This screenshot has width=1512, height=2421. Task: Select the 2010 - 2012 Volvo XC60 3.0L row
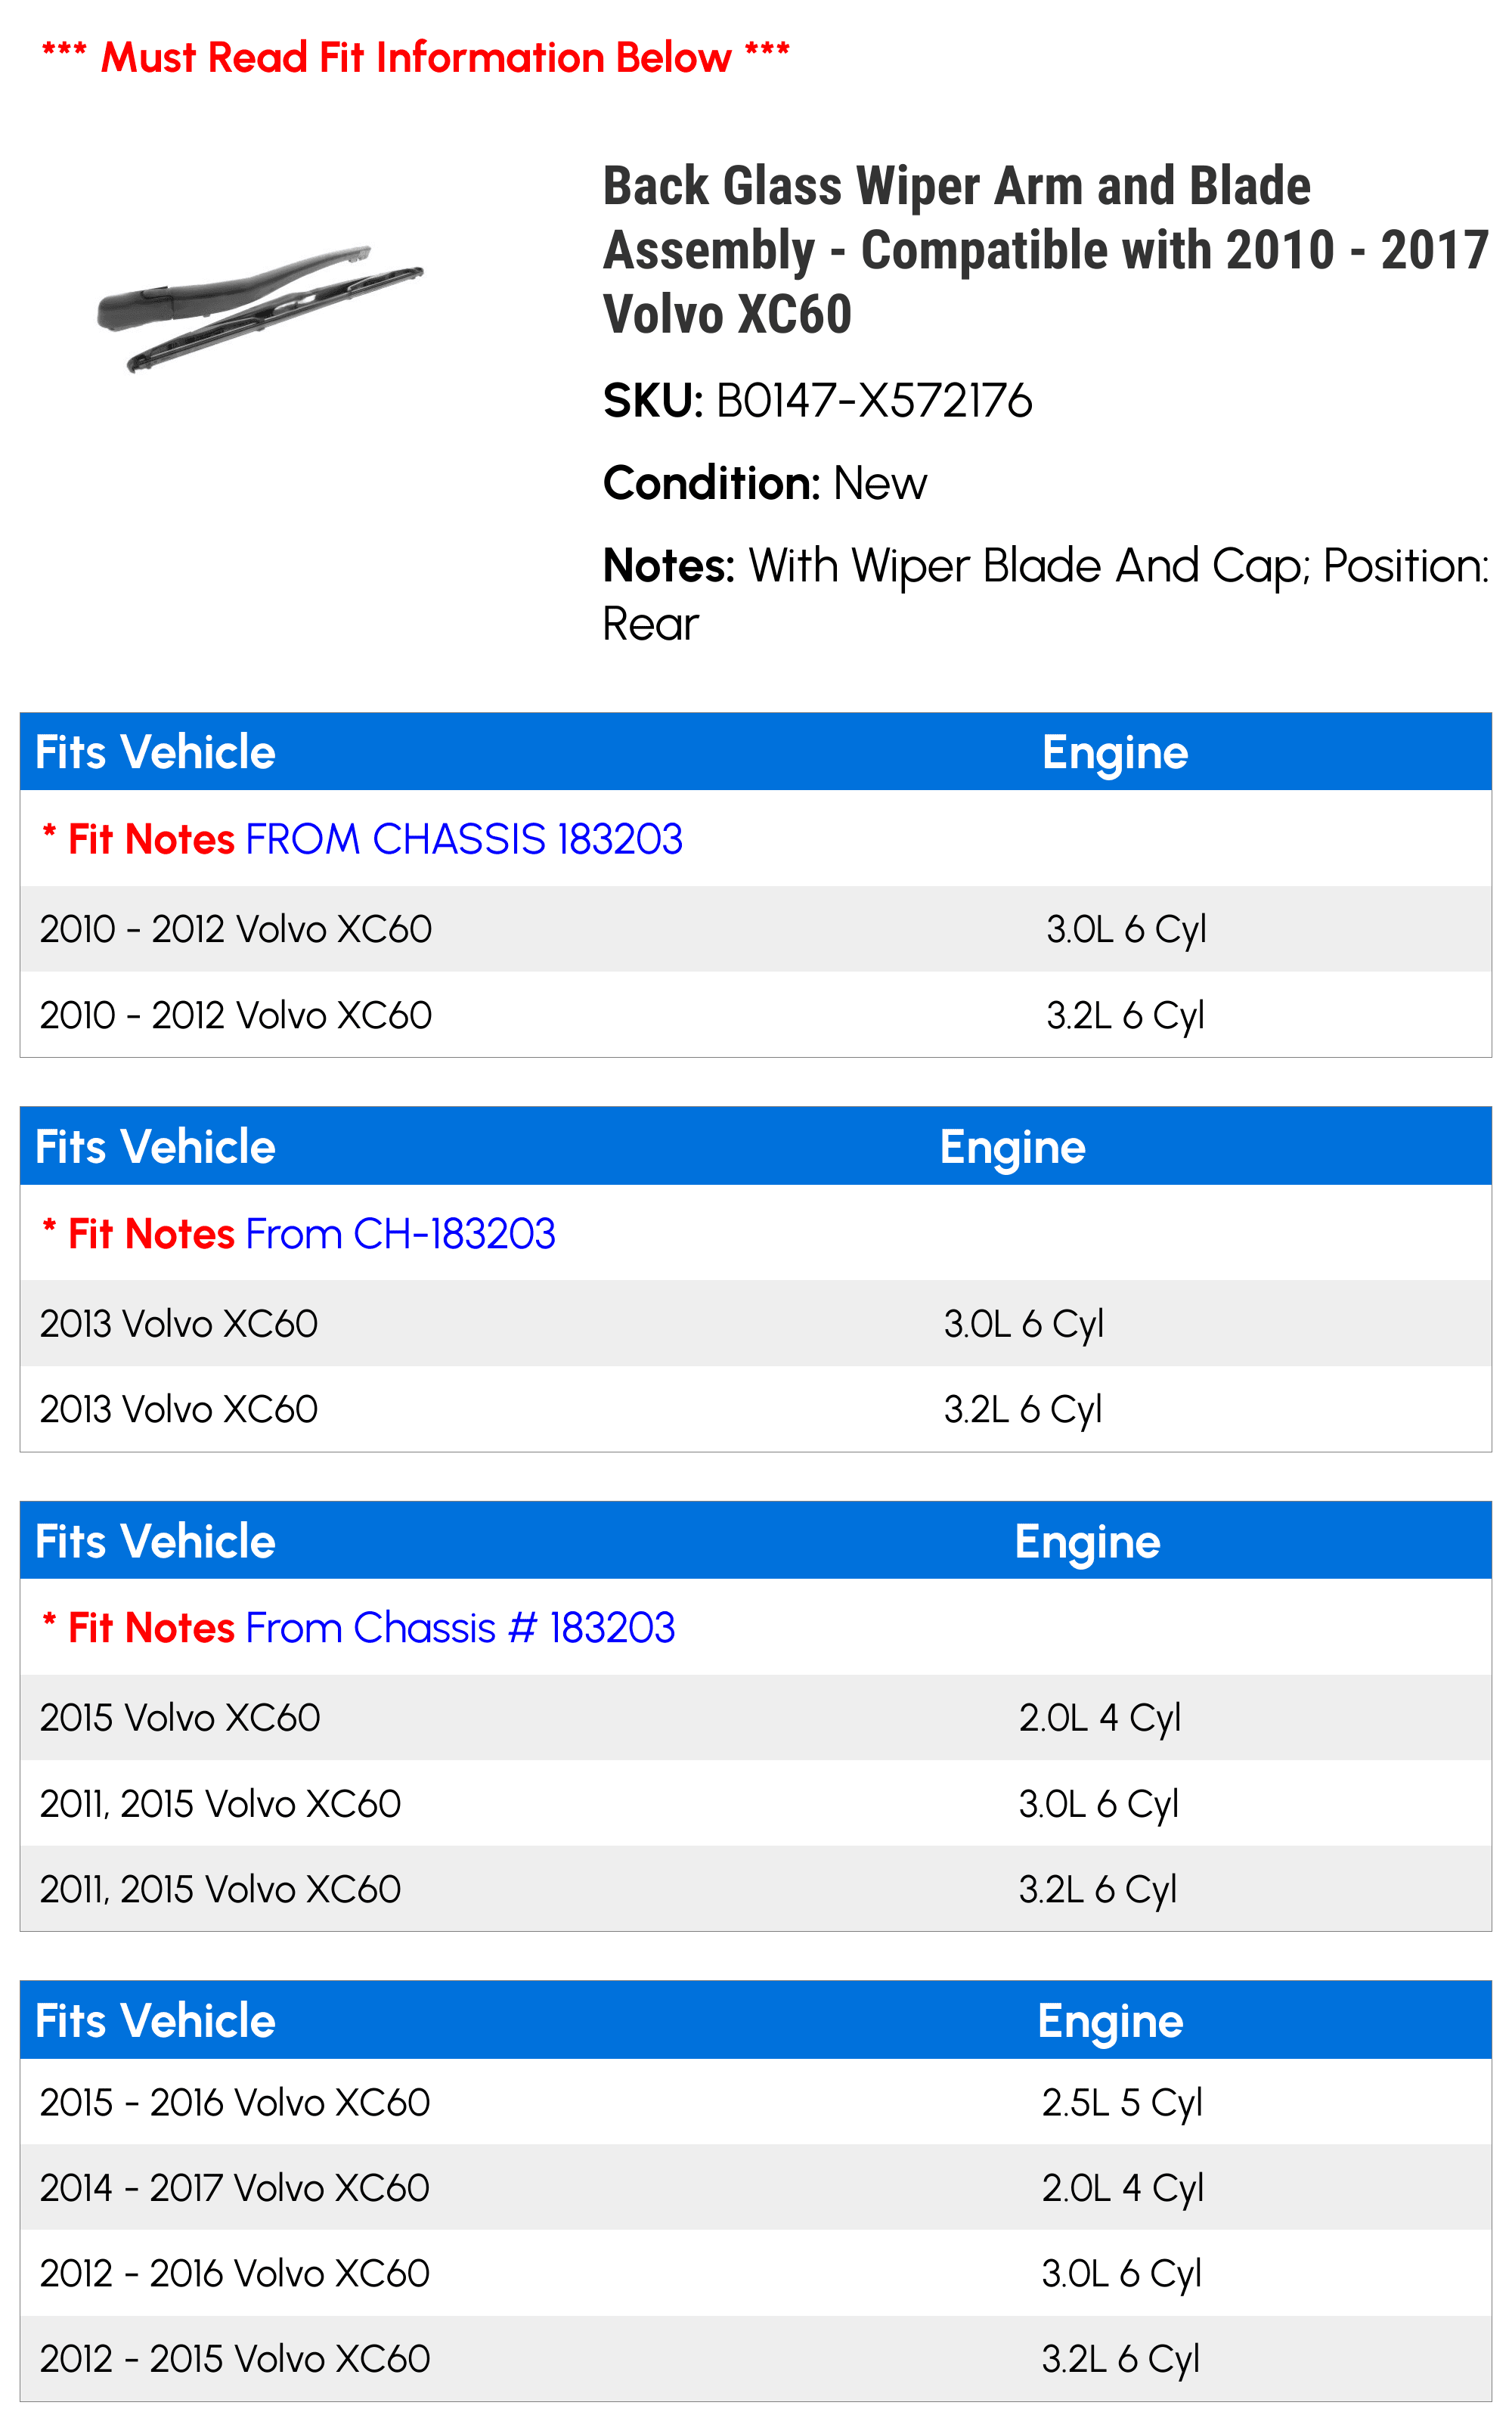pyautogui.click(x=756, y=929)
